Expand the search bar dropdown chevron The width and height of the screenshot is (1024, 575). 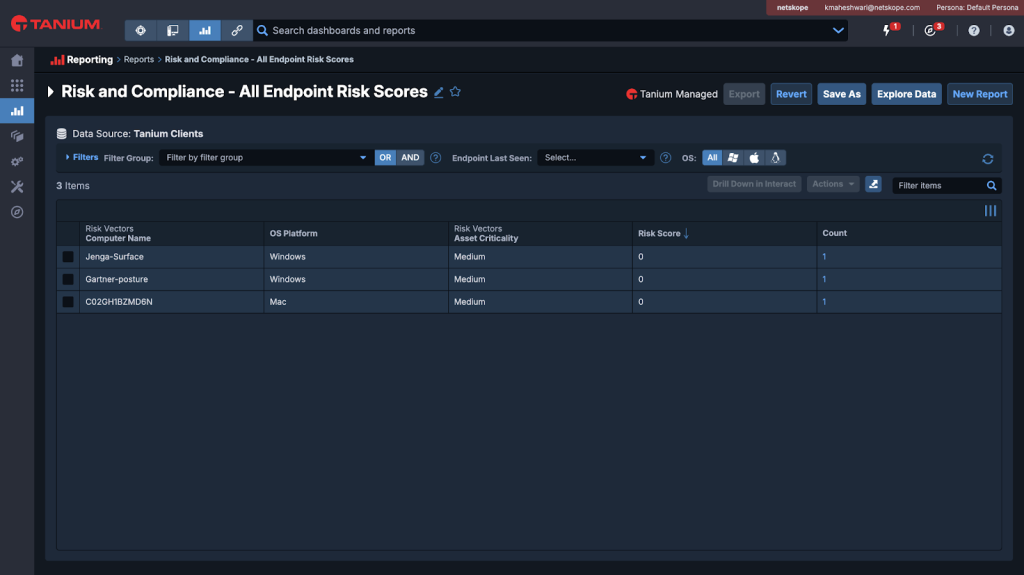(x=838, y=31)
